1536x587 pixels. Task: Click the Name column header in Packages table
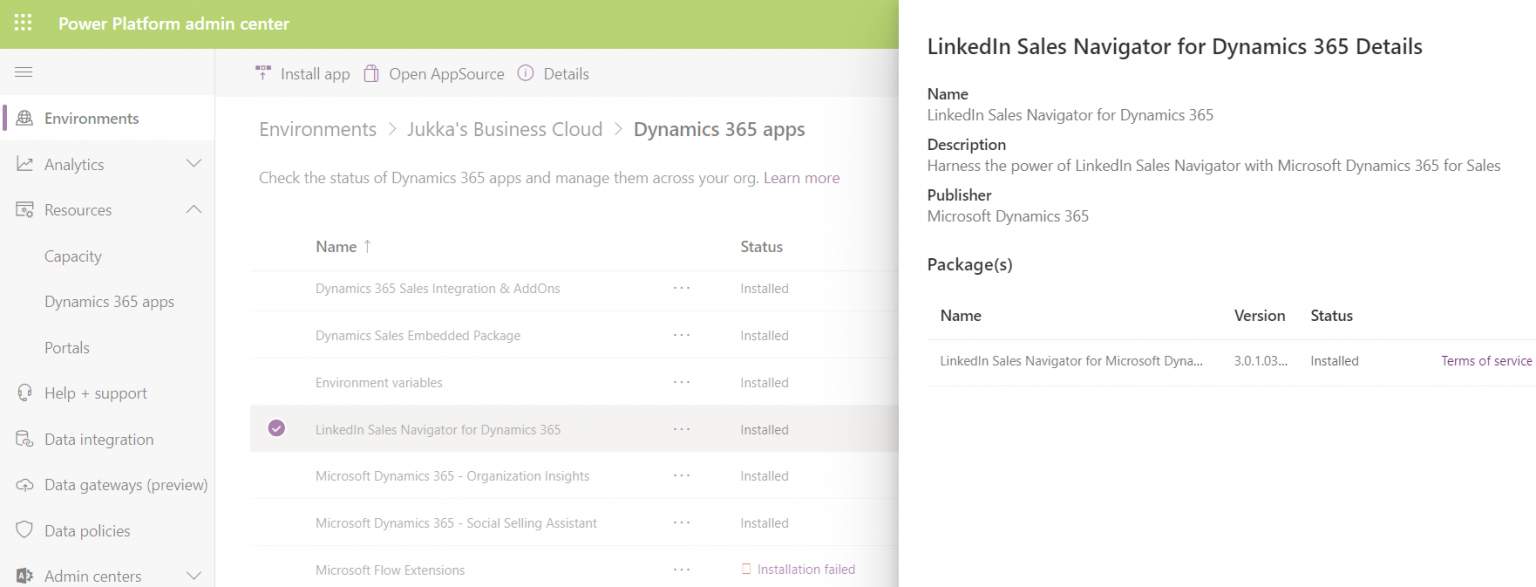click(961, 315)
